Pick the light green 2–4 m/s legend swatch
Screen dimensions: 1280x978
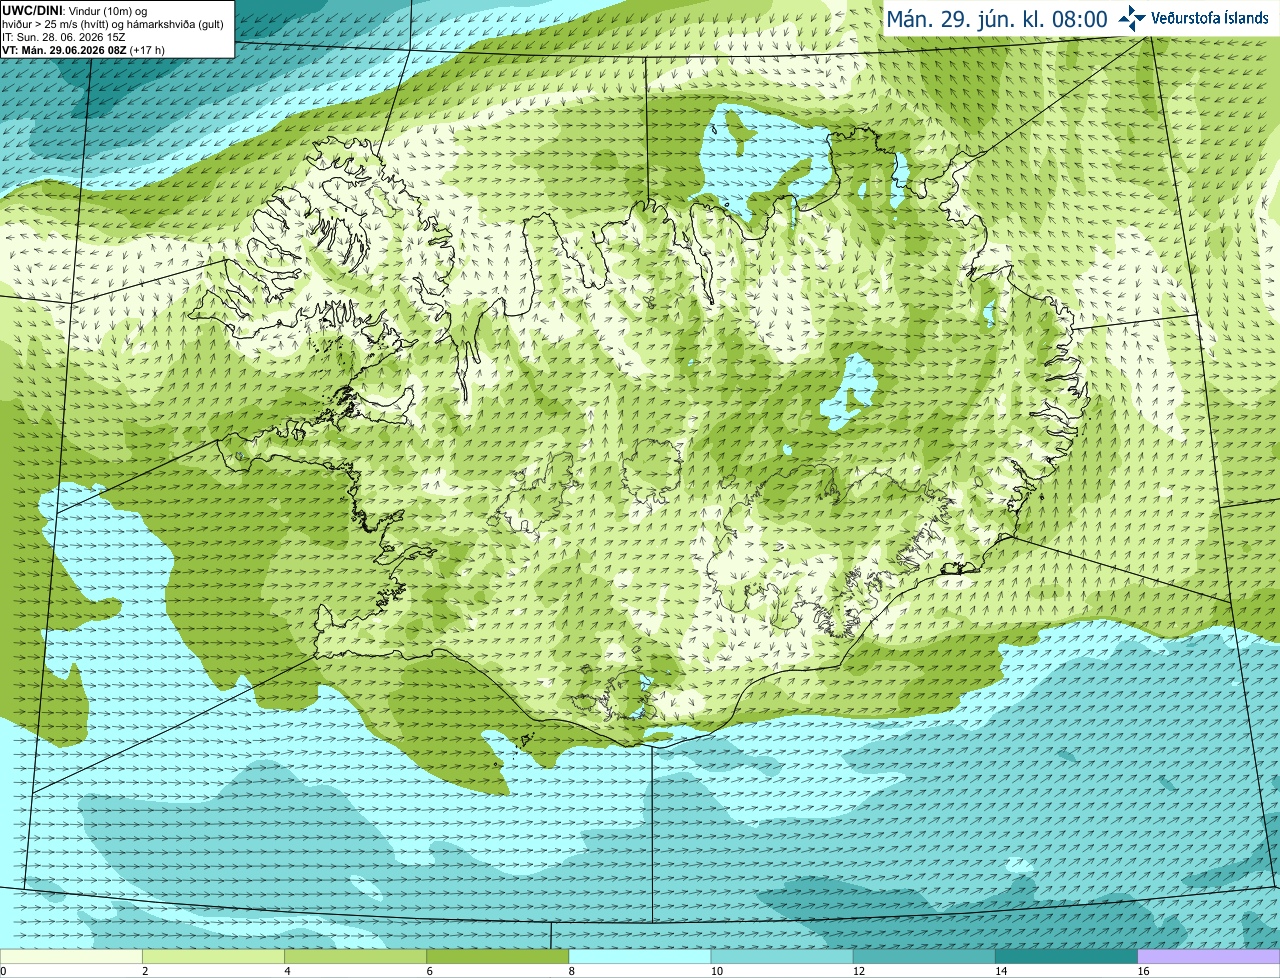point(213,957)
